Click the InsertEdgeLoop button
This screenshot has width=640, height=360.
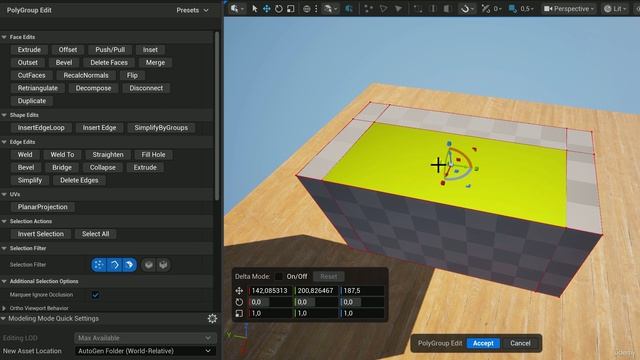pyautogui.click(x=41, y=128)
